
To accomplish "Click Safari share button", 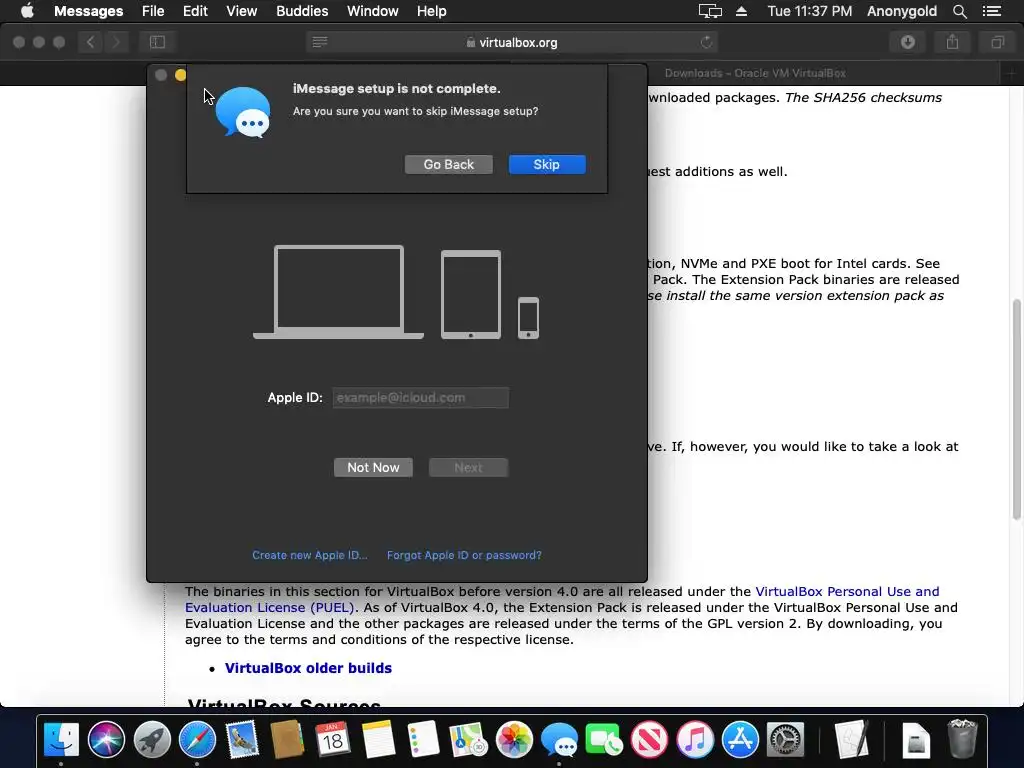I will tap(952, 42).
